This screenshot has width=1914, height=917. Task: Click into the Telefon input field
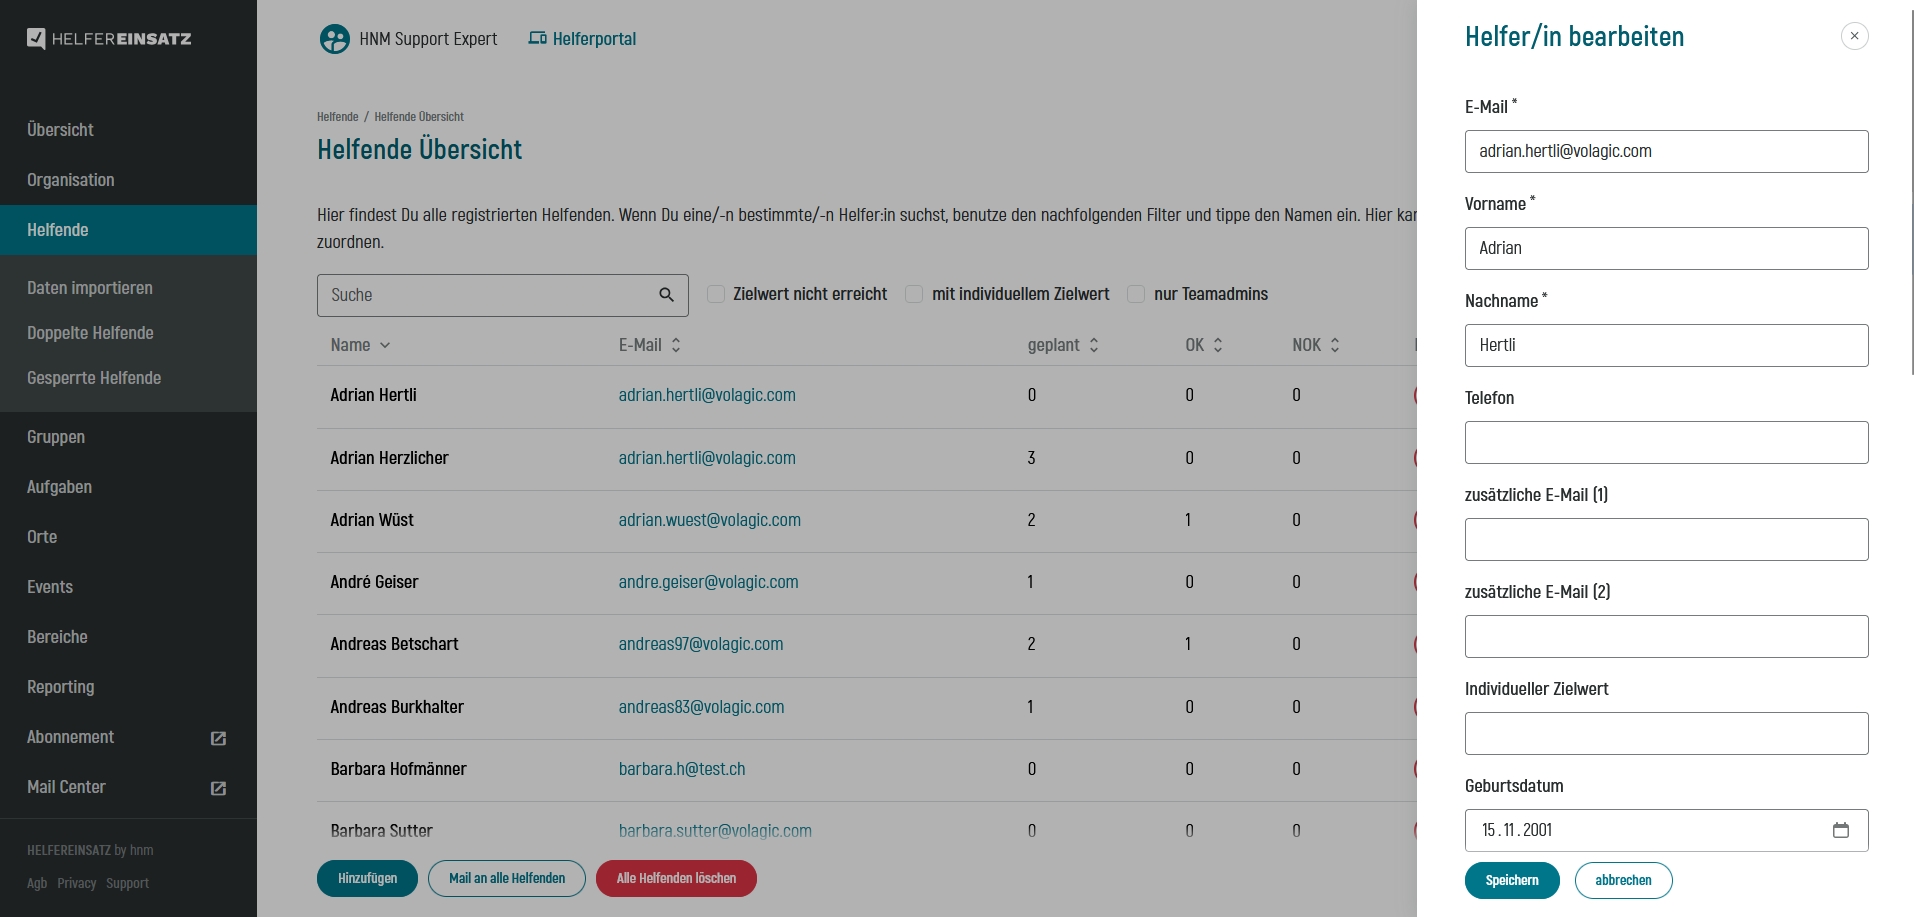pos(1666,442)
